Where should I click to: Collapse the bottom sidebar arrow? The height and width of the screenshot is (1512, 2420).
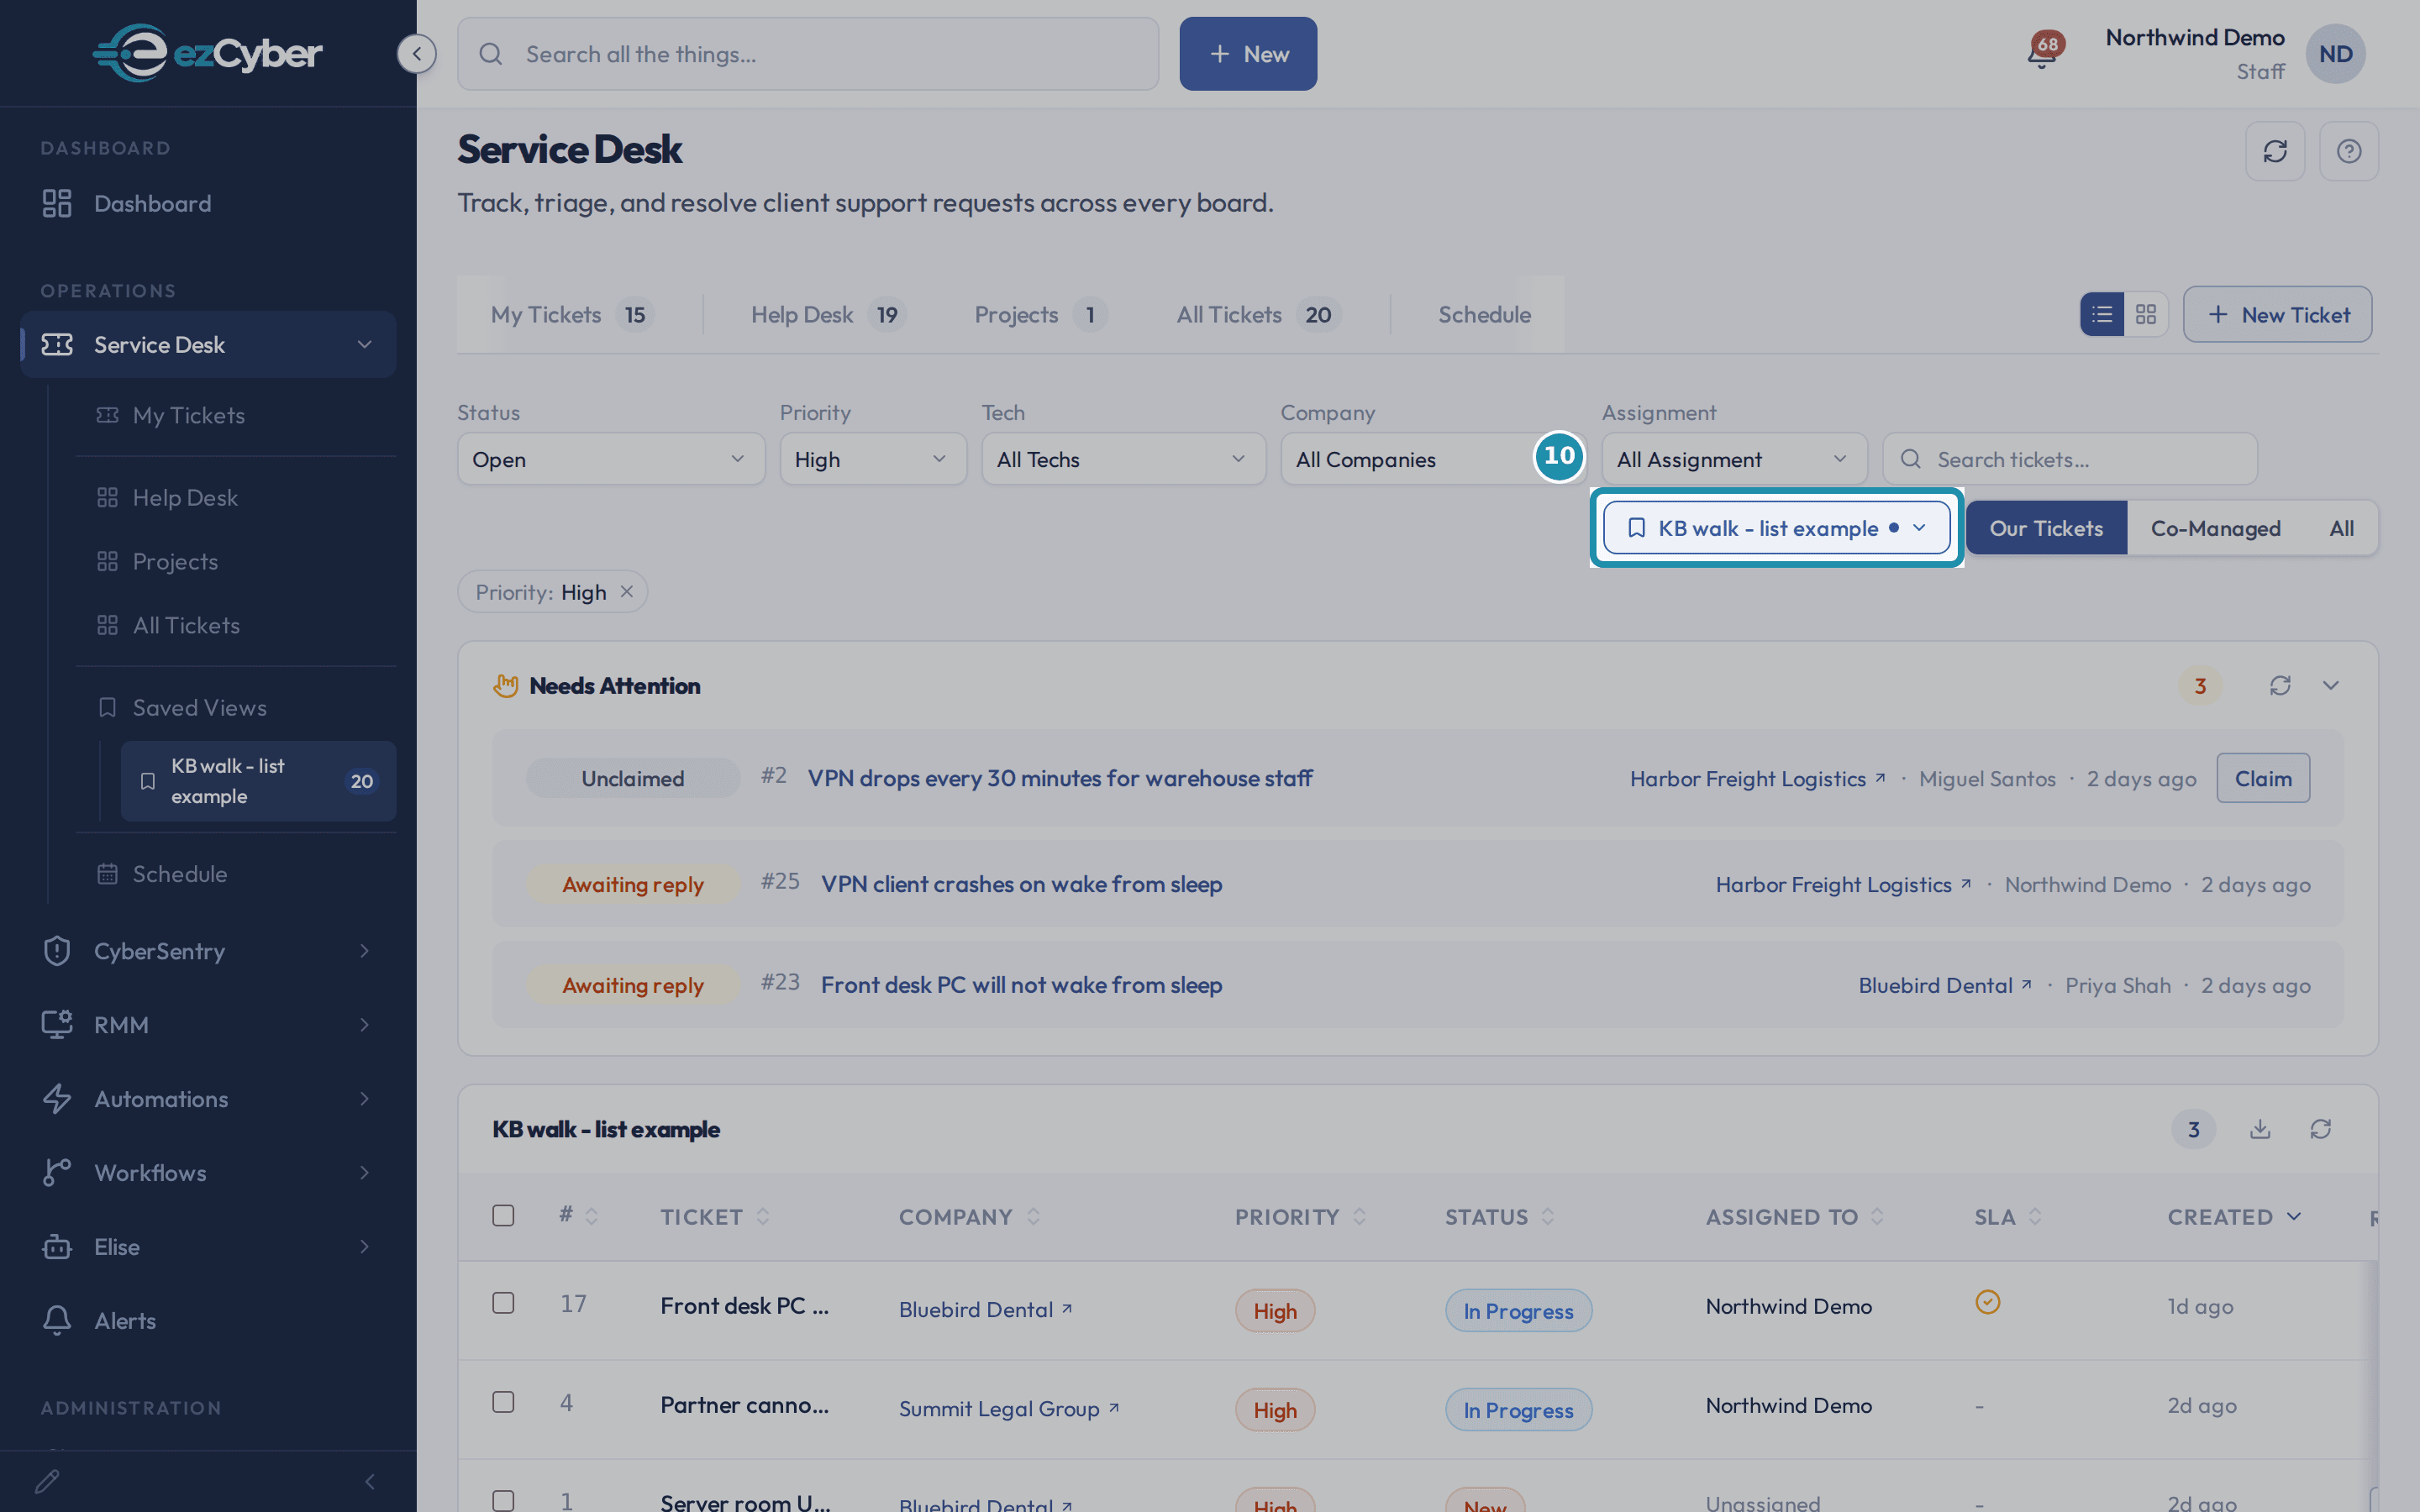370,1481
